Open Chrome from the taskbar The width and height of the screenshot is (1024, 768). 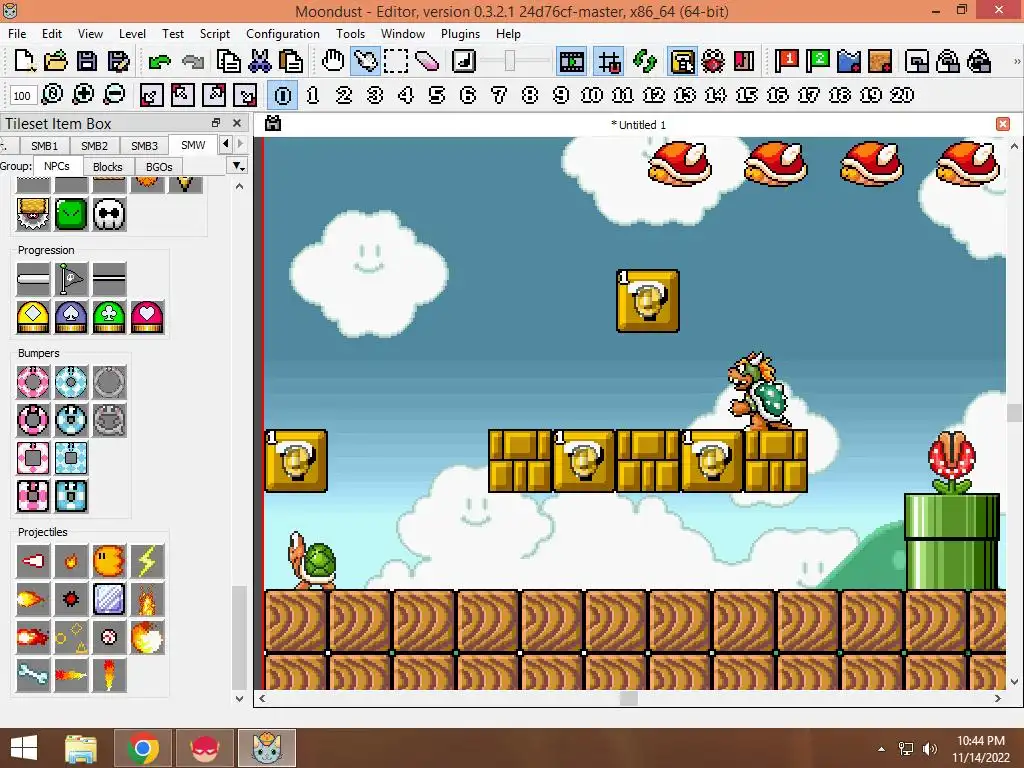coord(143,748)
